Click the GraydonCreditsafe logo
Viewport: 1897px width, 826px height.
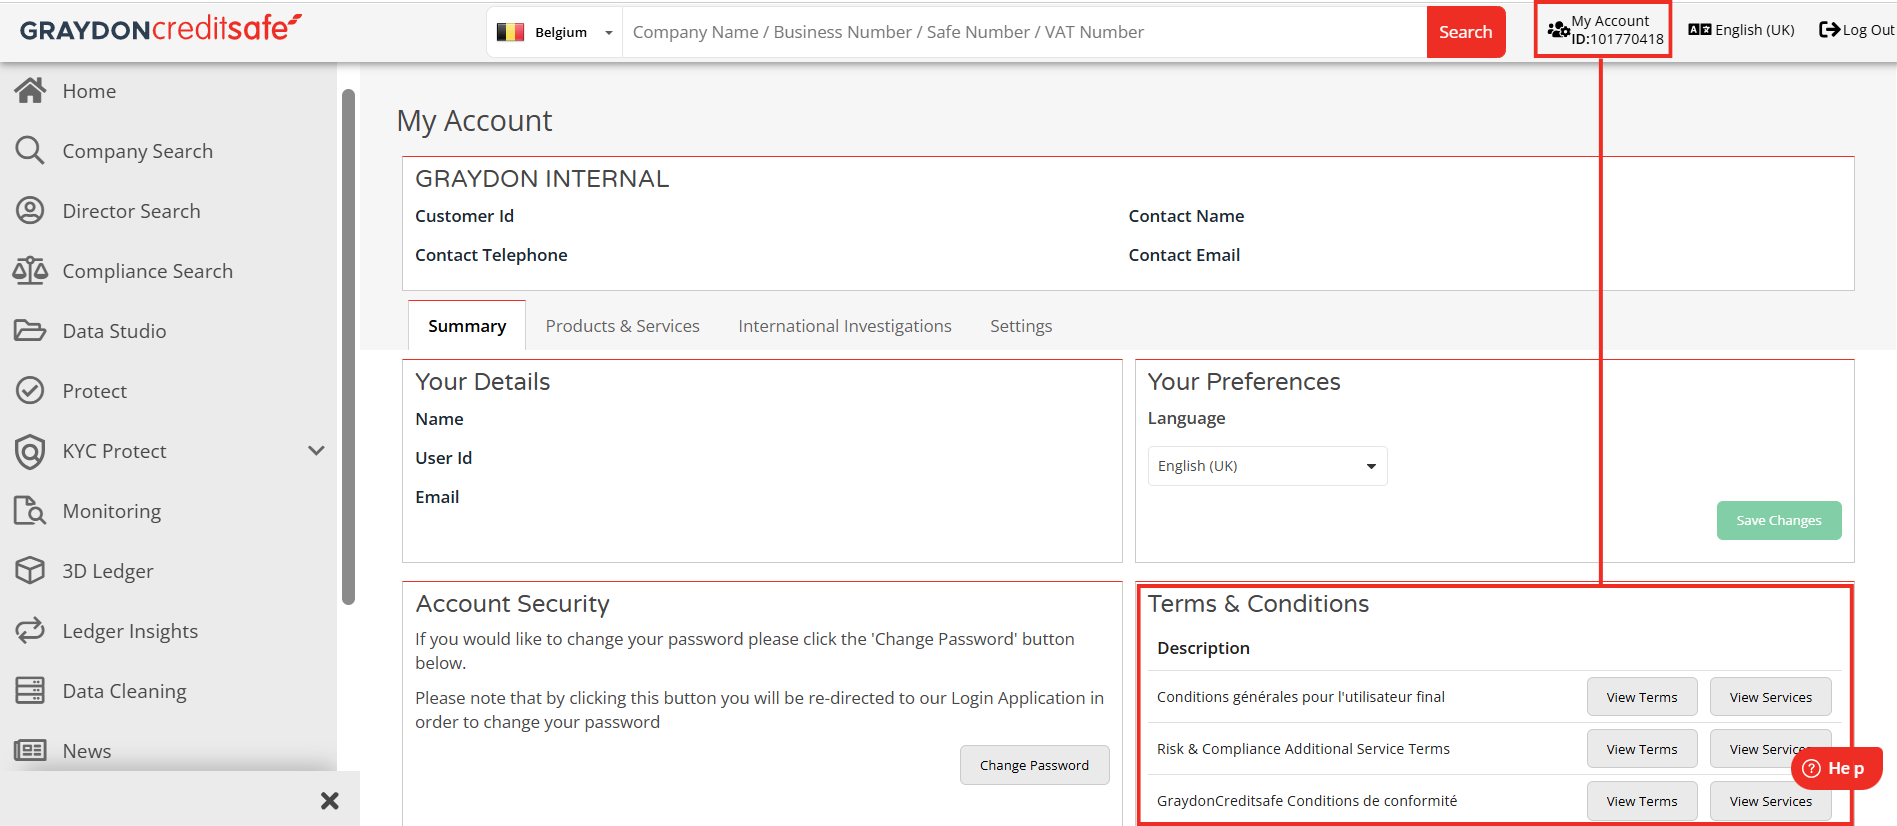(x=161, y=28)
